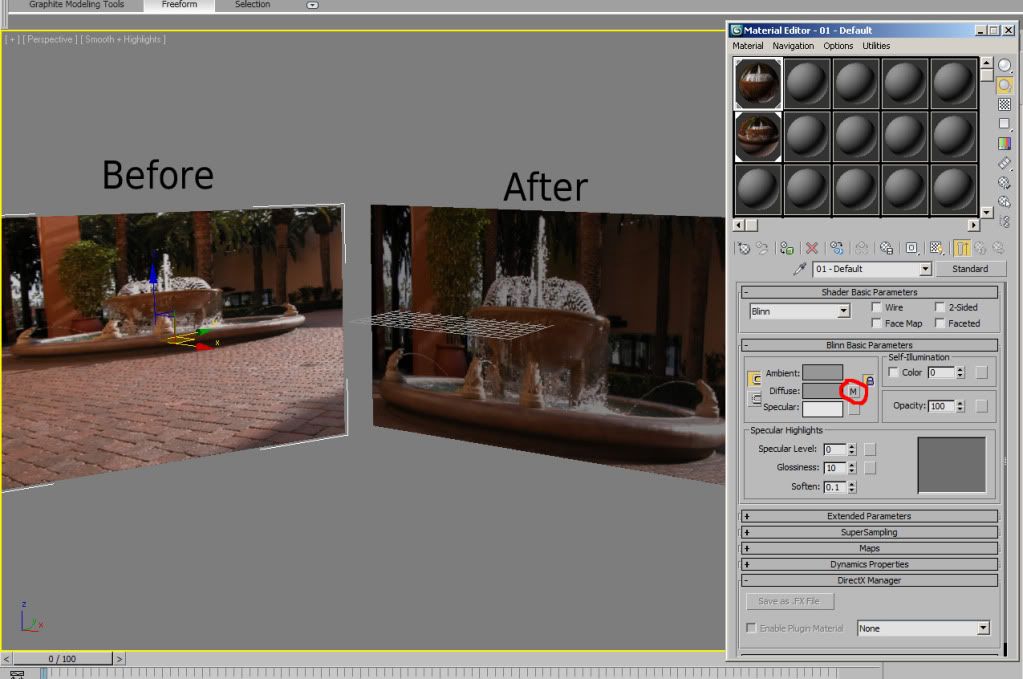The image size is (1023, 679).
Task: Select the second material sample sphere
Action: pyautogui.click(x=807, y=83)
